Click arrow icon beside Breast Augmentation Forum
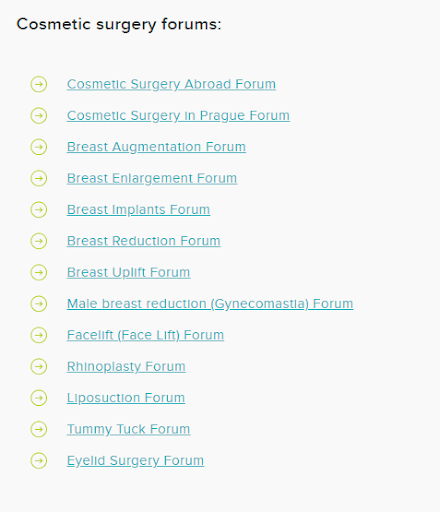 (39, 147)
